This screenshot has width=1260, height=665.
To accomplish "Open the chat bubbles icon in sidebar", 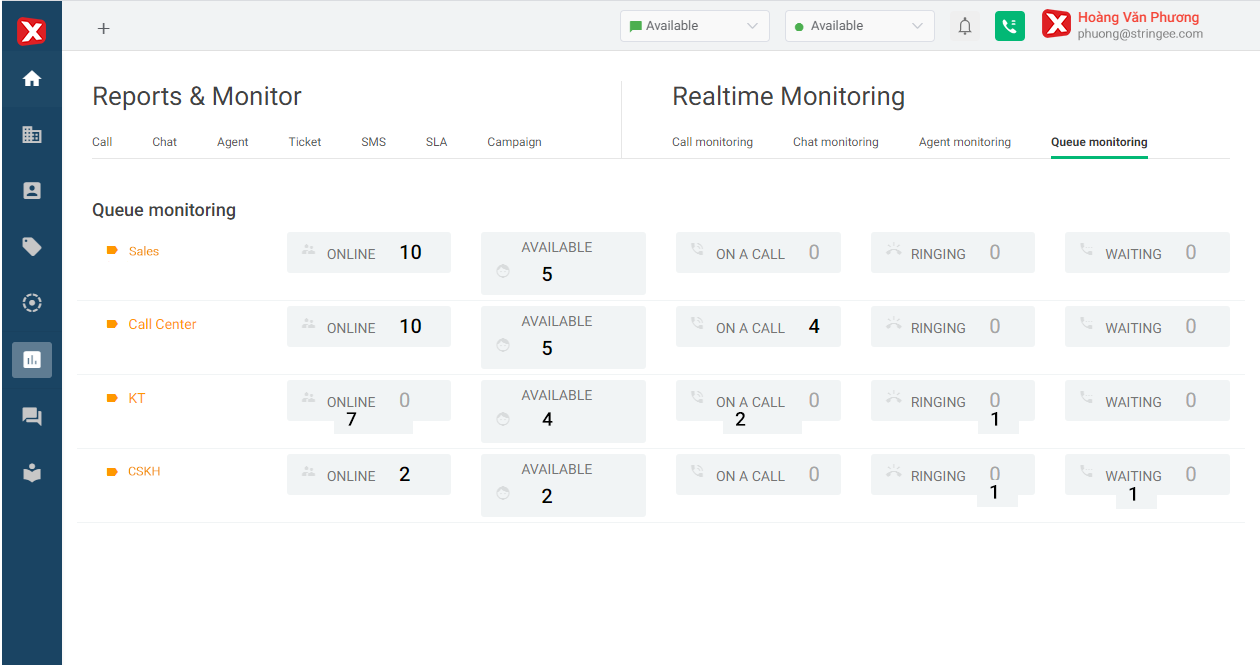I will 32,416.
